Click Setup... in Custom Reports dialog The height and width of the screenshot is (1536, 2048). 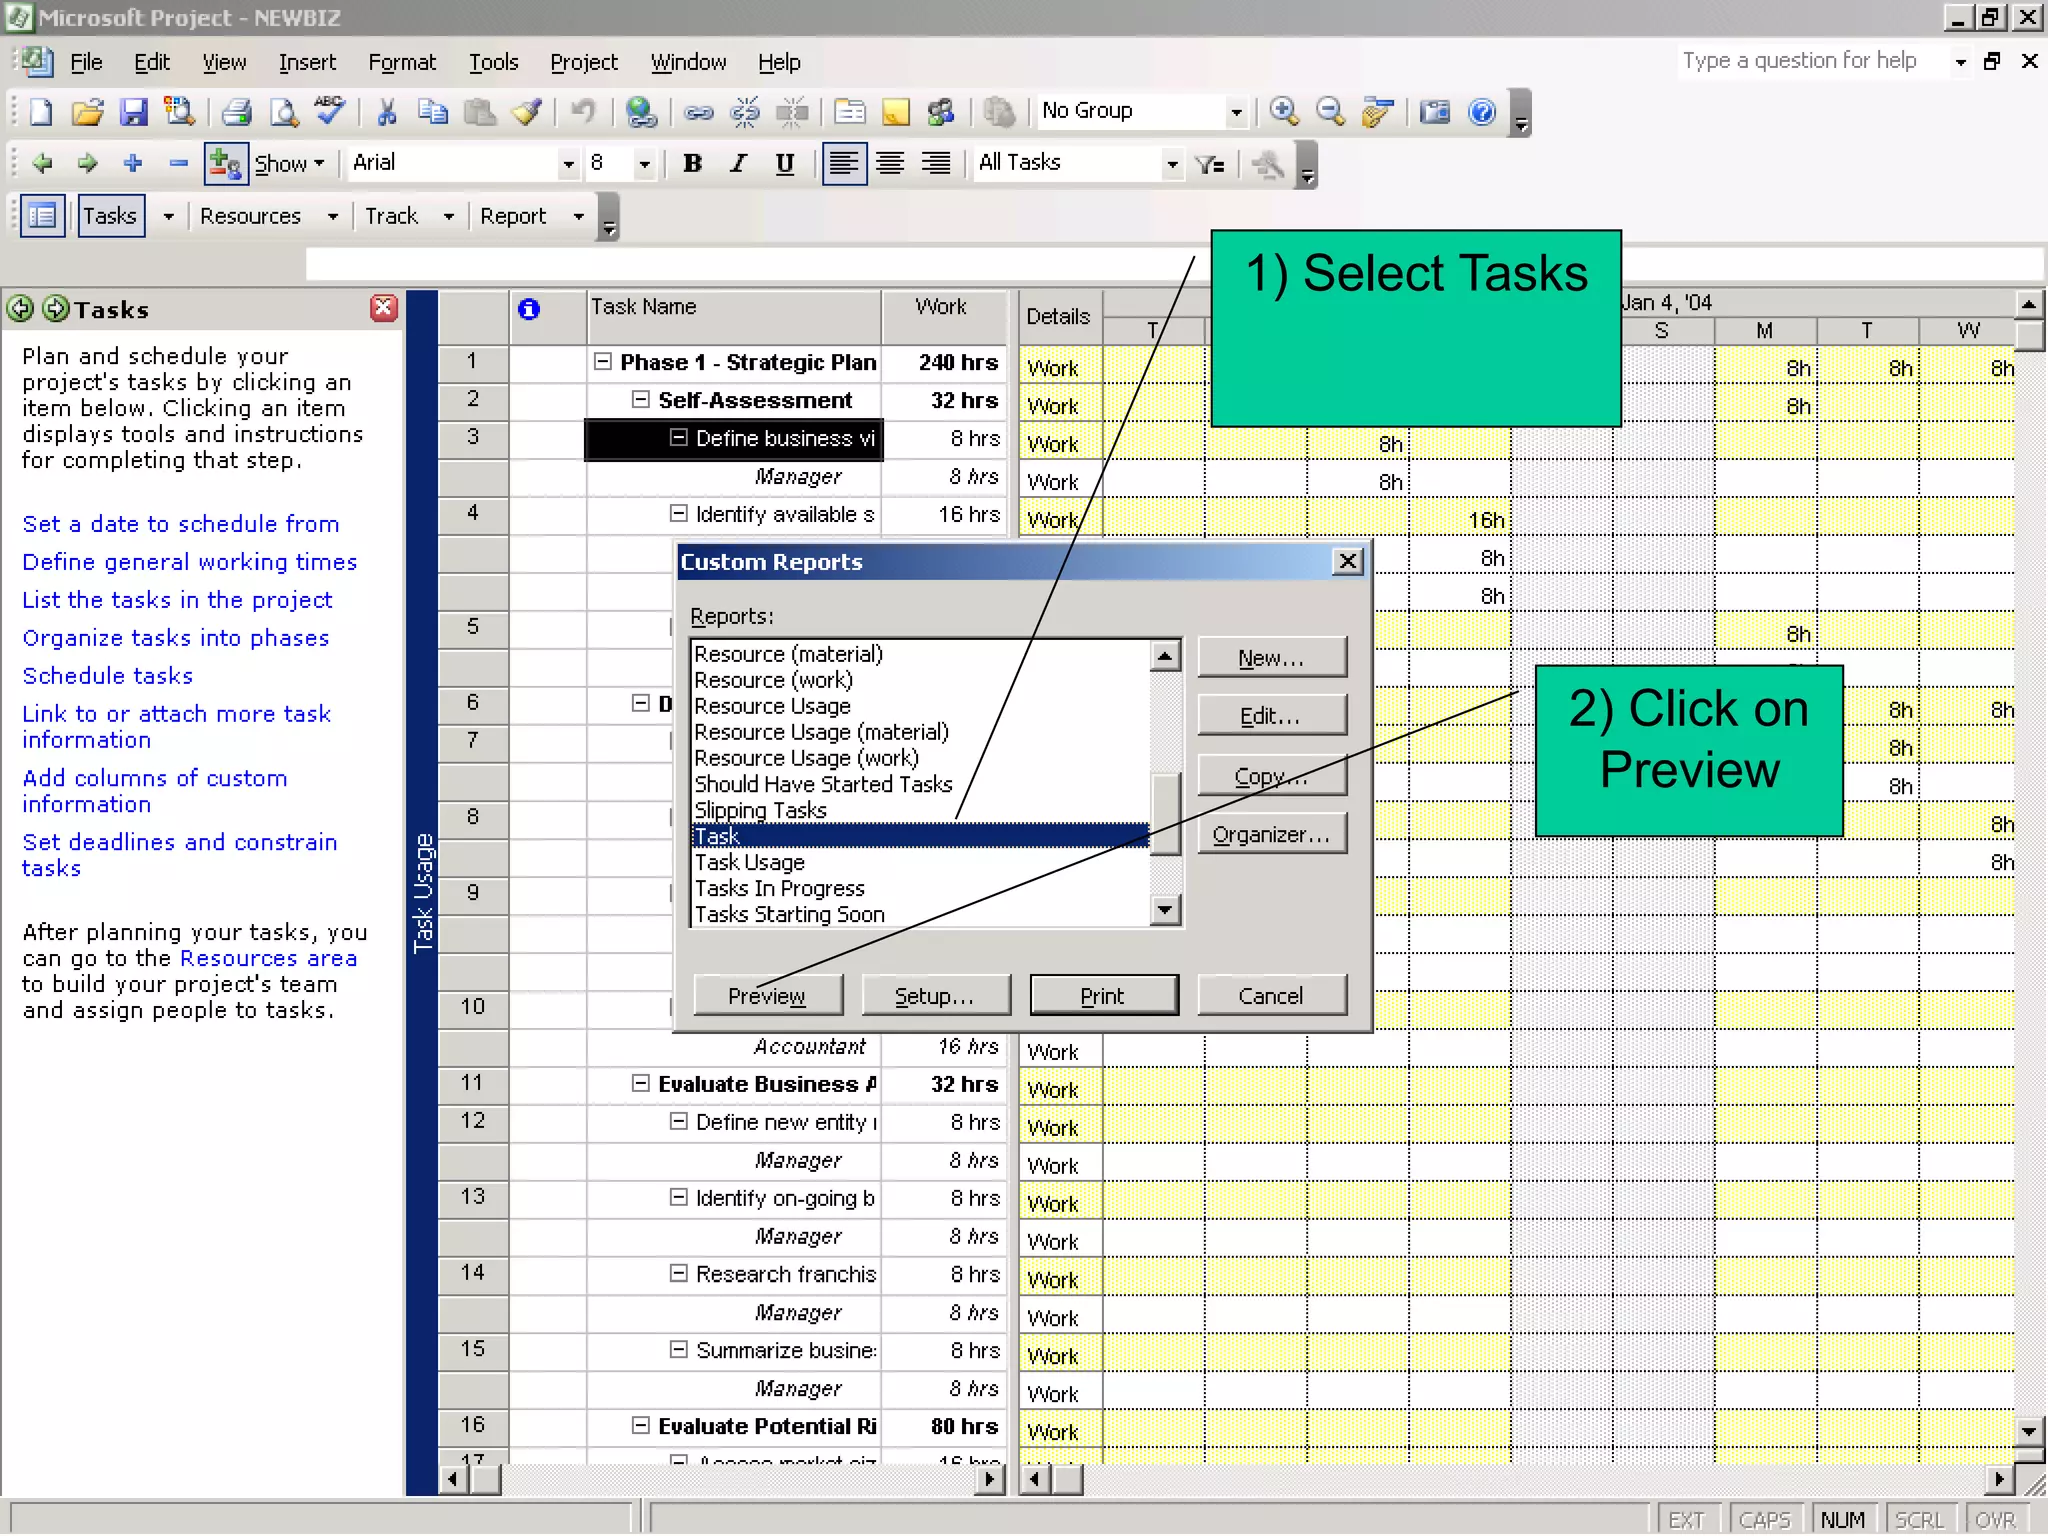coord(935,996)
